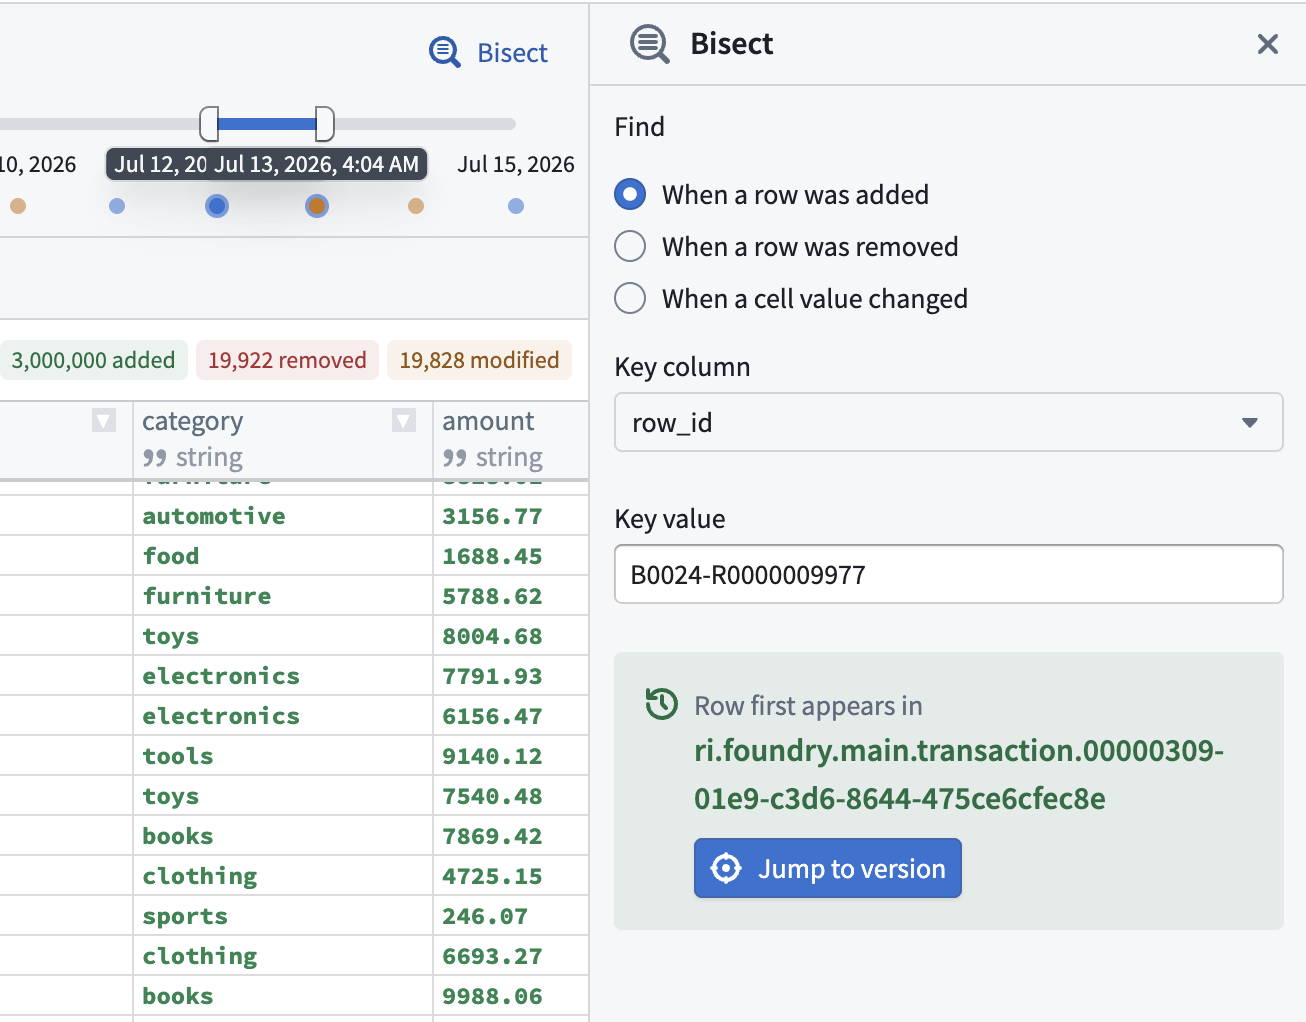Click the history icon beside 'Row first appears in'
1306x1022 pixels.
point(661,704)
